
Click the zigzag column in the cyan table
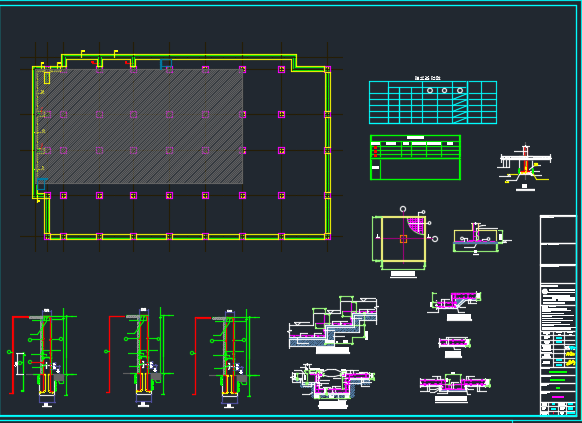pos(460,108)
